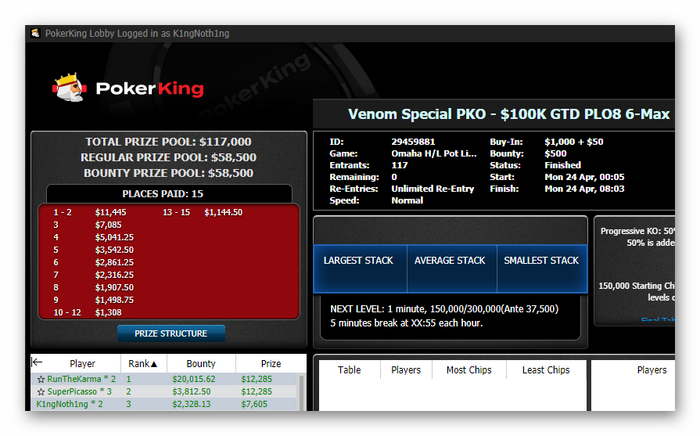Screen dimensions: 700x436
Task: Star the SuperPicasso player row
Action: [41, 392]
